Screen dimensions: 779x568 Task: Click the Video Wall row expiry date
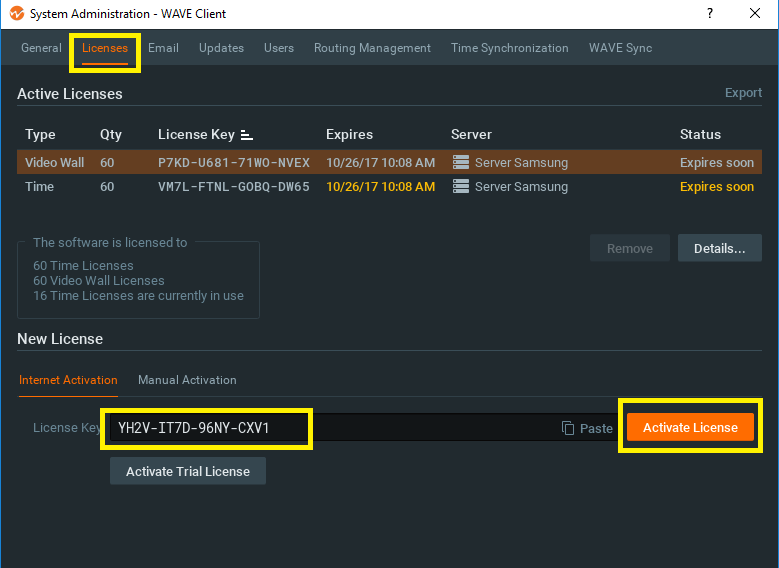[381, 163]
